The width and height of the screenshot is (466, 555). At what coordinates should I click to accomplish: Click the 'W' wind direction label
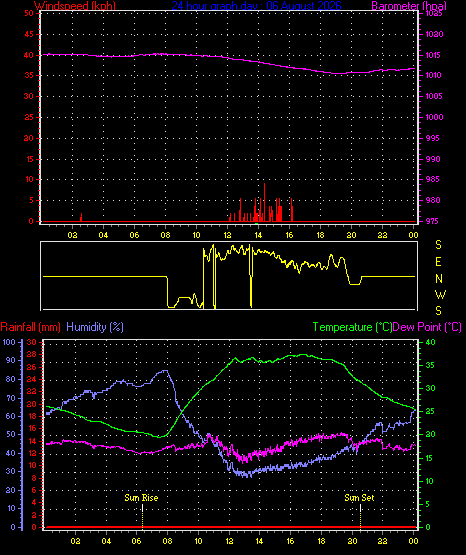click(440, 294)
